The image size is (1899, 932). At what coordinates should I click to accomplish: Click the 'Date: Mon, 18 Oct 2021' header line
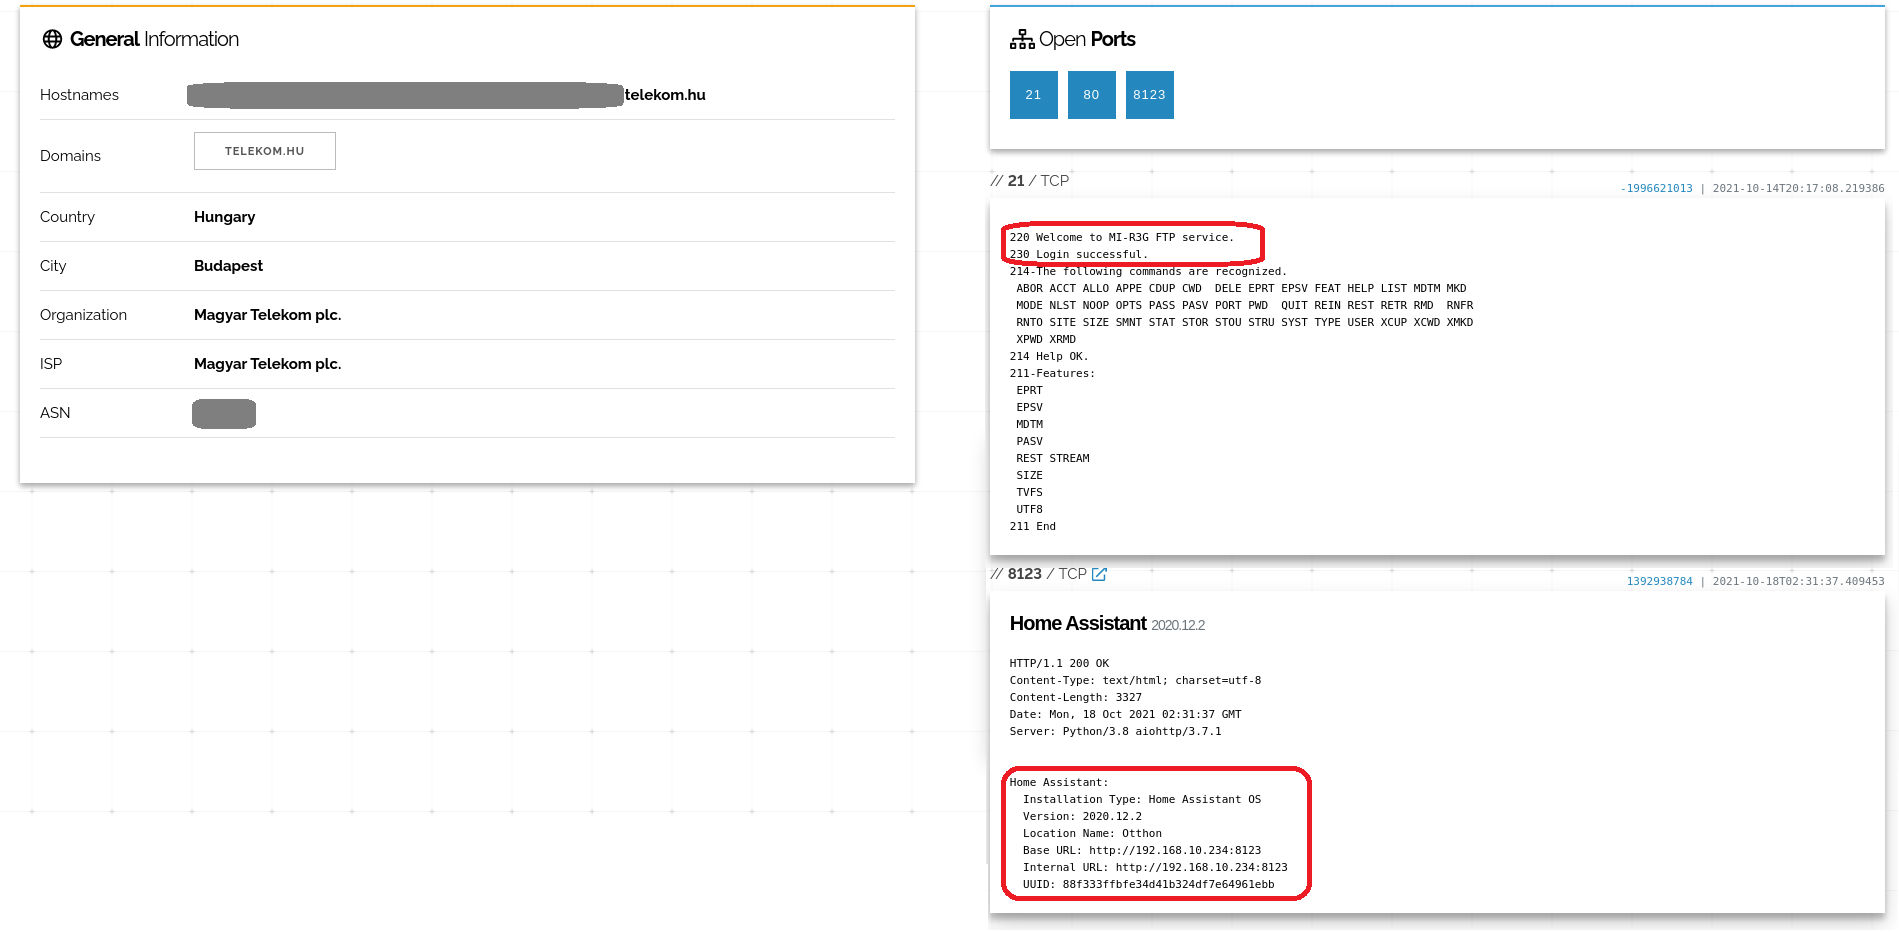1125,715
